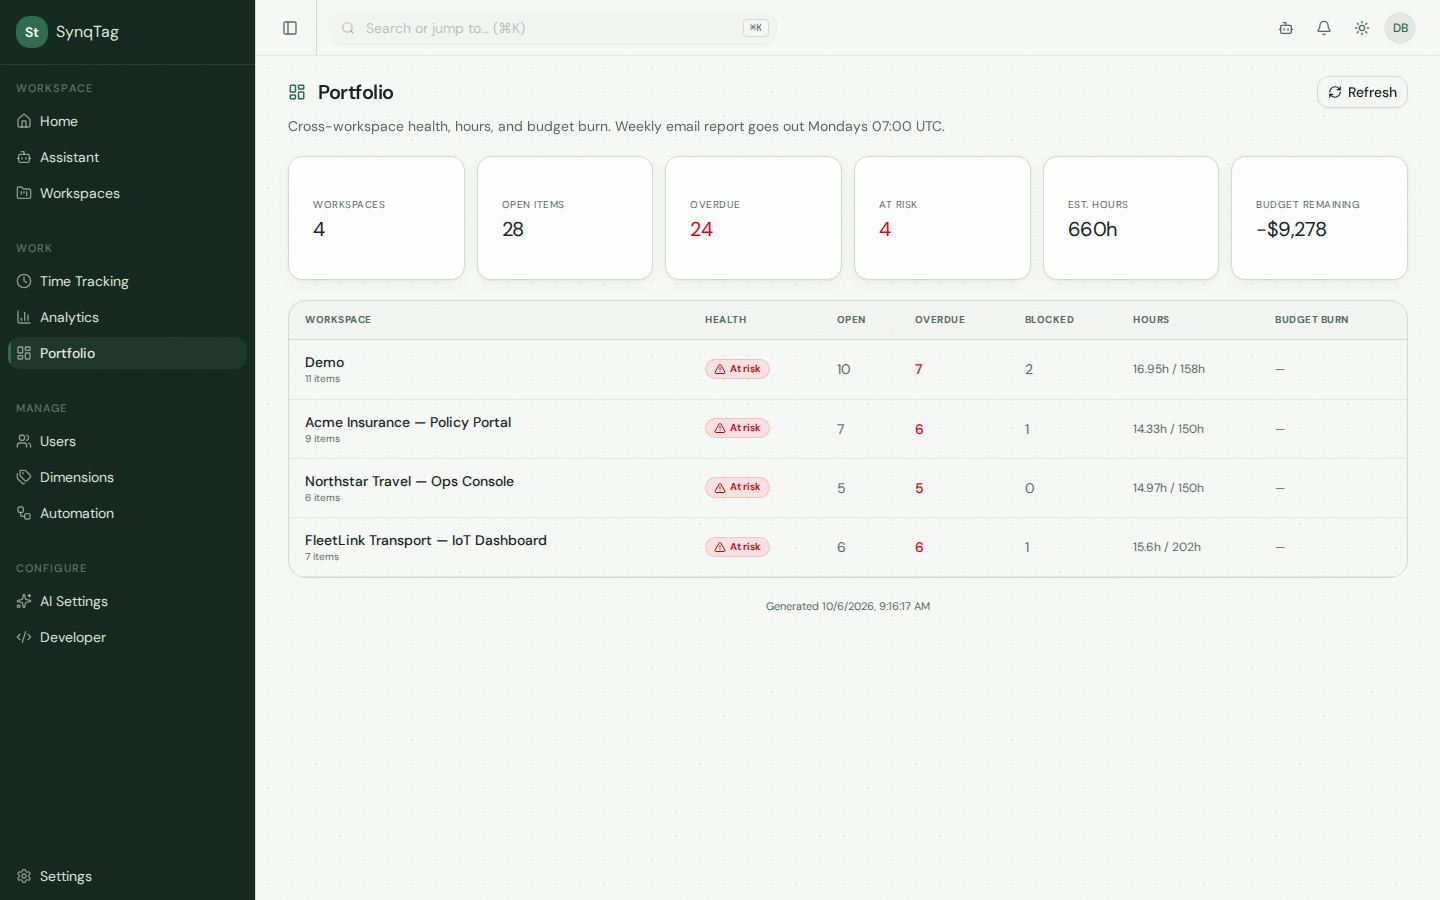
Task: Click the Assistant icon in sidebar
Action: click(x=24, y=157)
